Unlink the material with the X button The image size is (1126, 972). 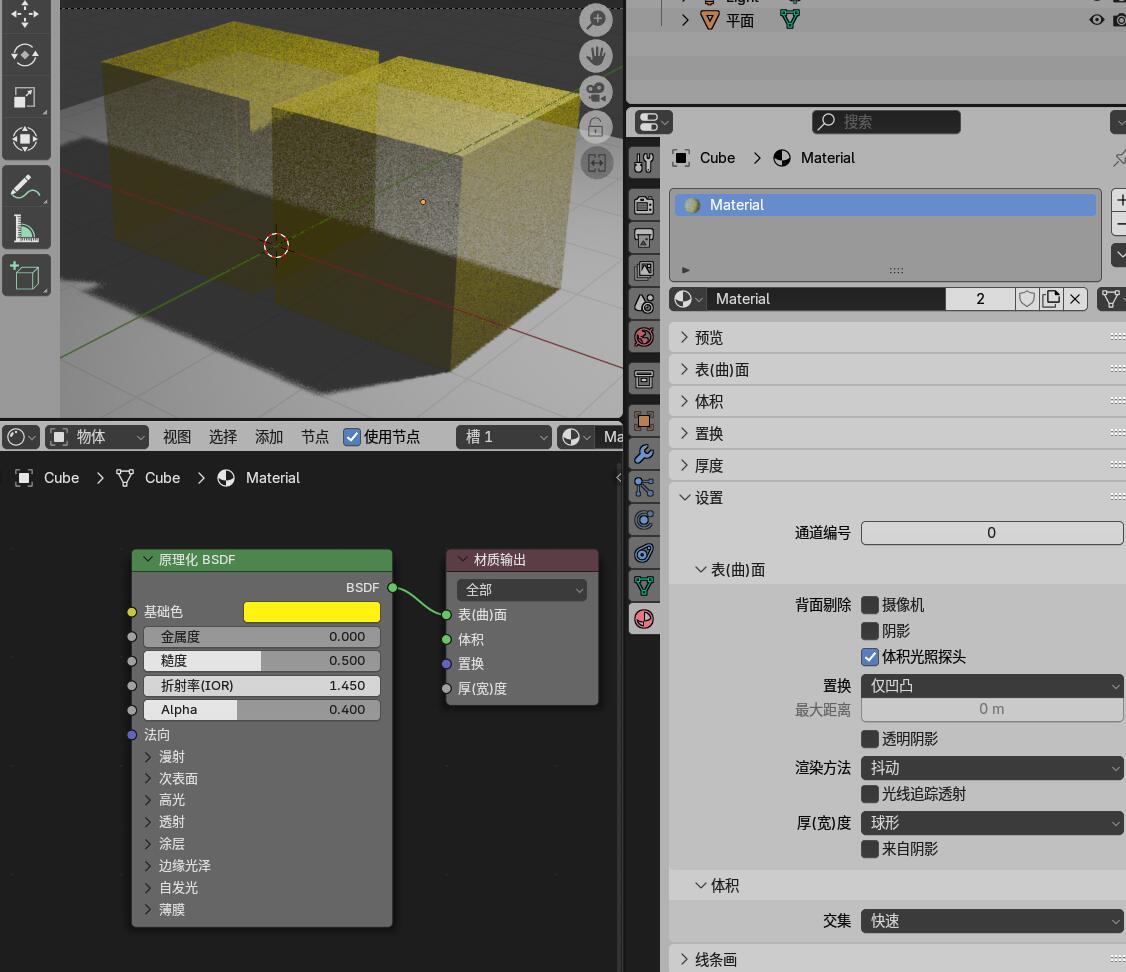(1075, 298)
